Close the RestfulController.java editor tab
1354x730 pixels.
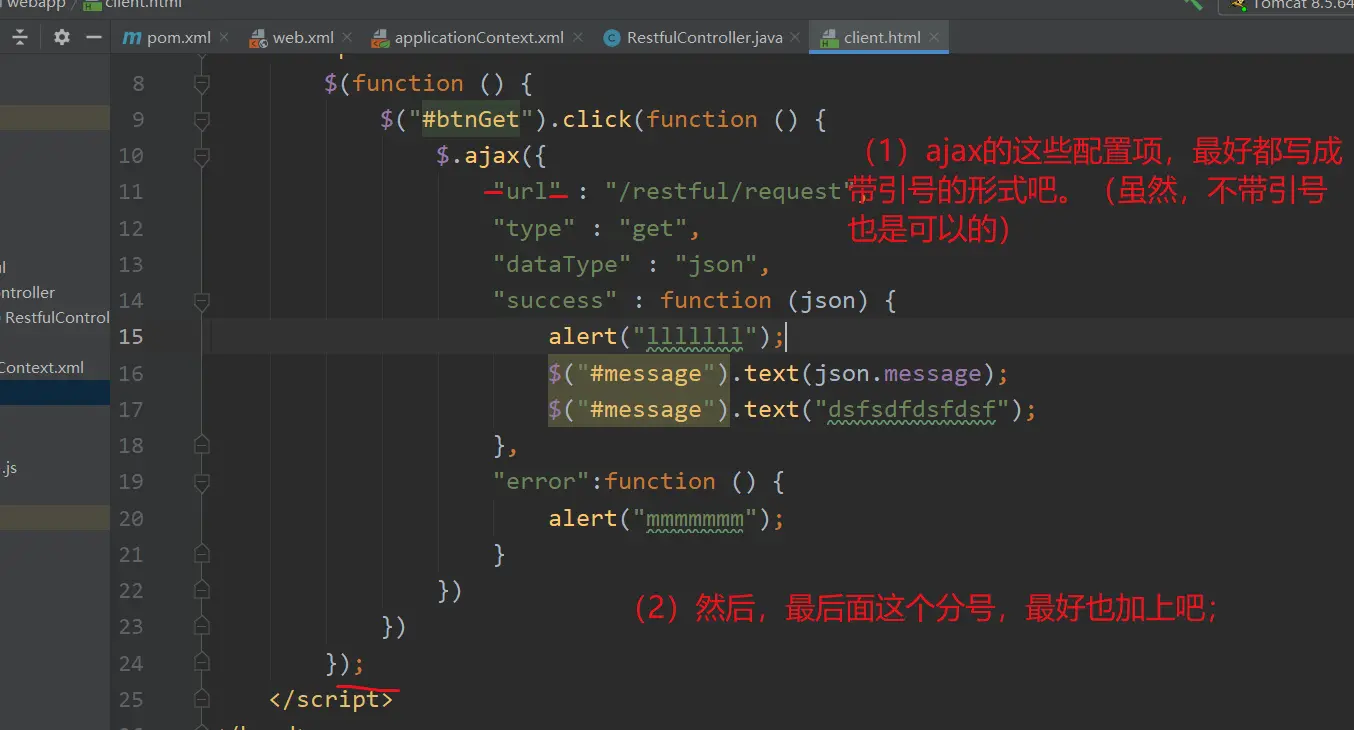tap(795, 38)
